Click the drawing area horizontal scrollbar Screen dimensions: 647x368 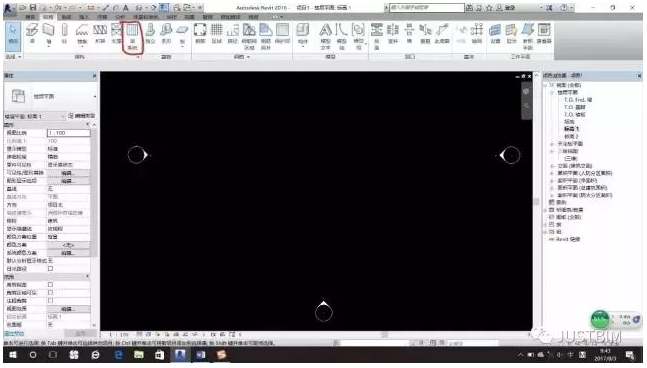tap(384, 335)
